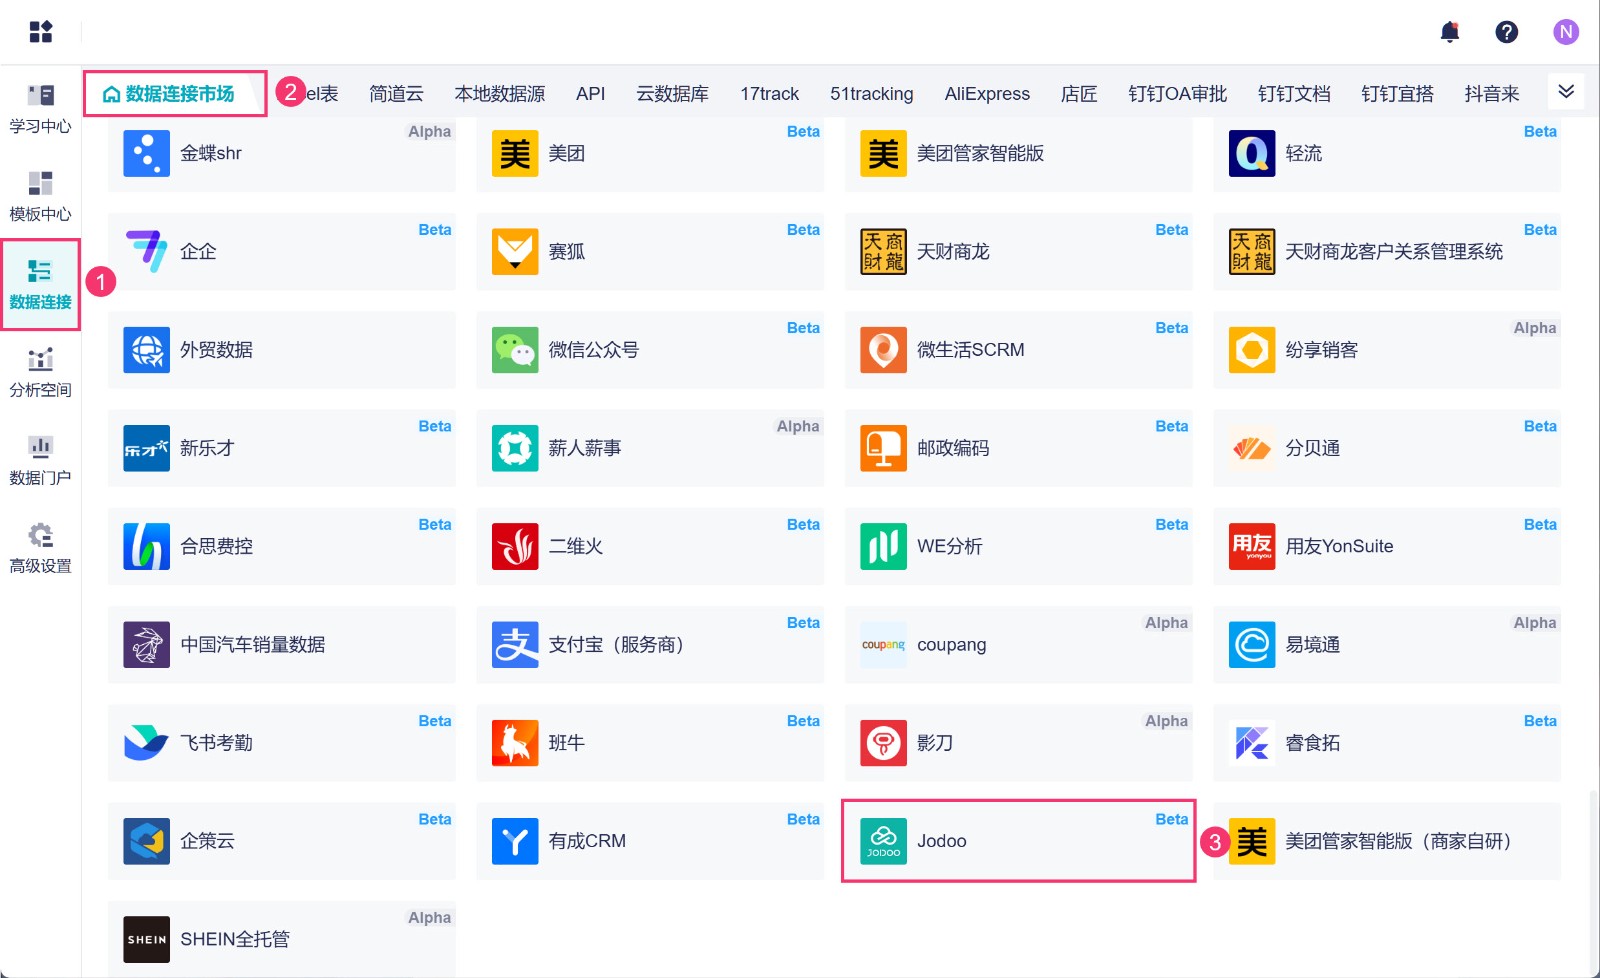Open the 中国汽车销量数据 connector card
1600x978 pixels.
coord(282,645)
